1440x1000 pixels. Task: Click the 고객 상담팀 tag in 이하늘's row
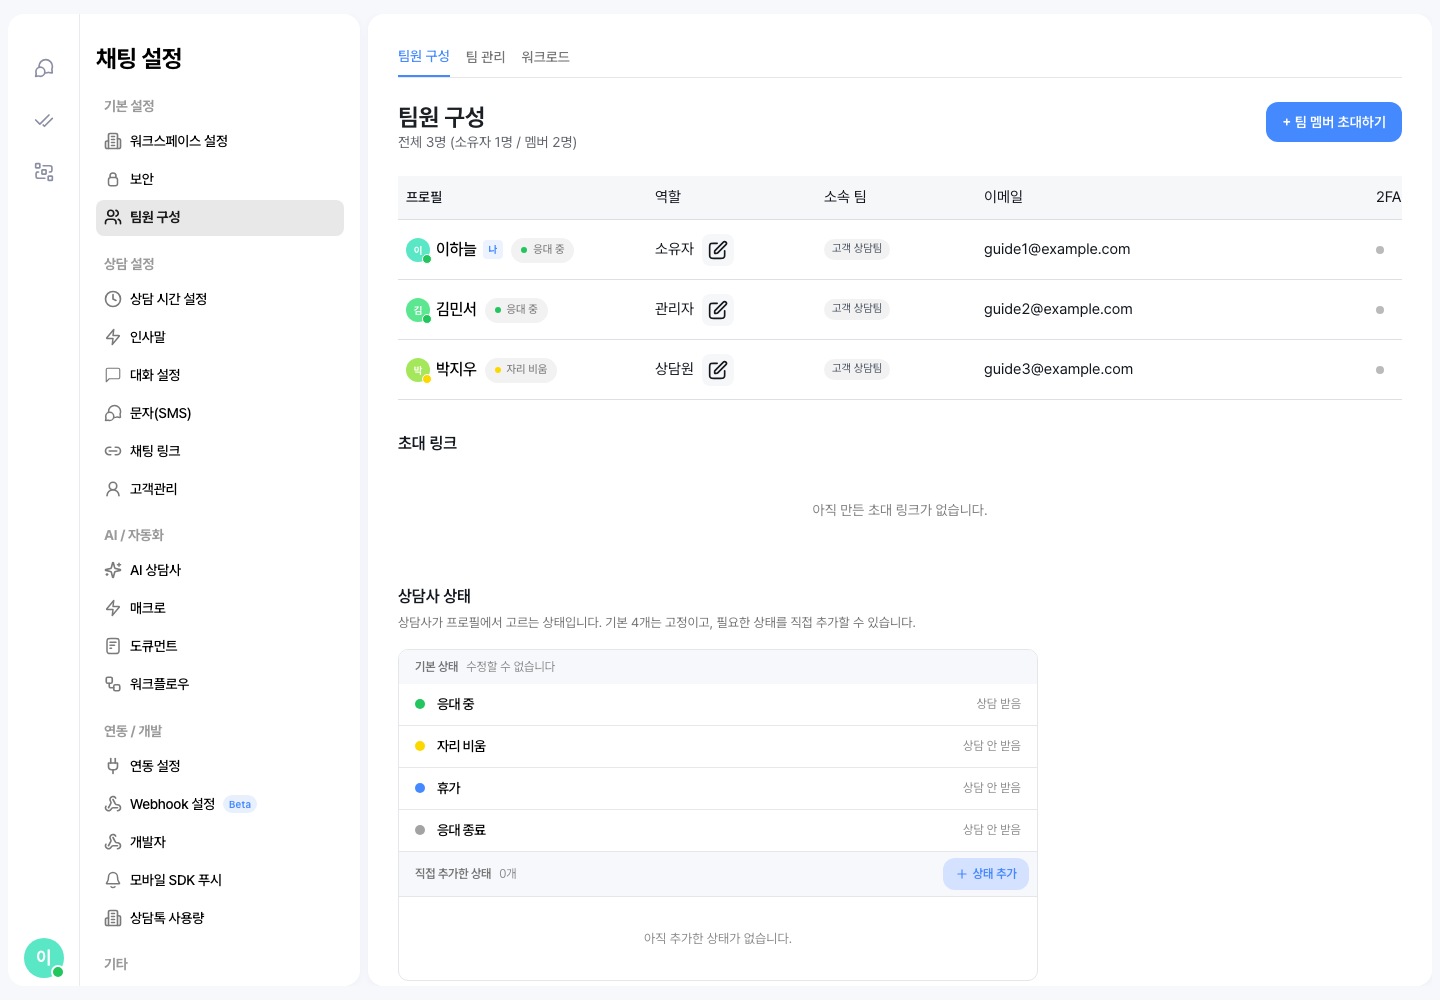(857, 249)
